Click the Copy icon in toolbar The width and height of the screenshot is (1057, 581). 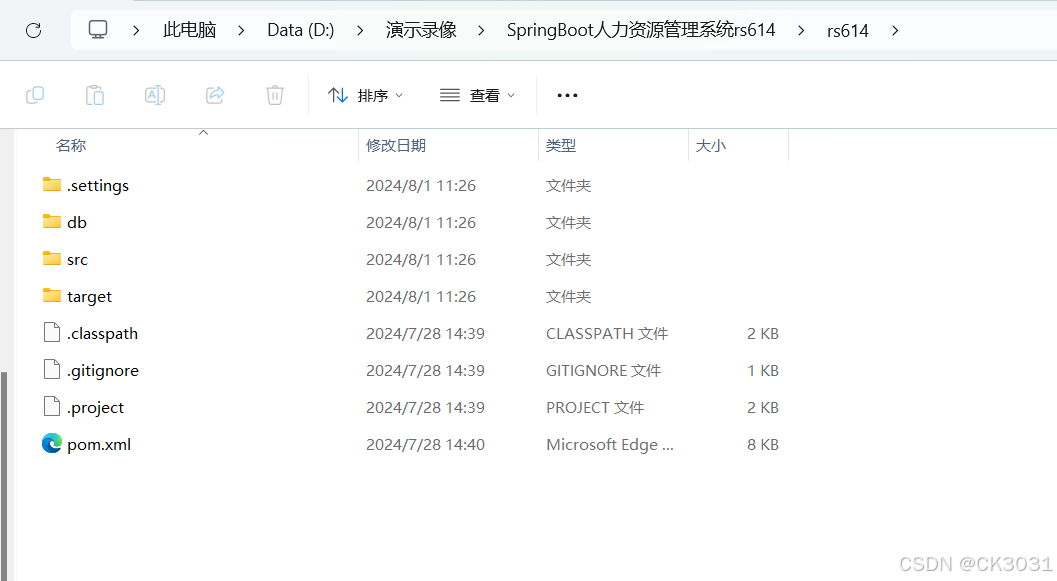coord(35,95)
